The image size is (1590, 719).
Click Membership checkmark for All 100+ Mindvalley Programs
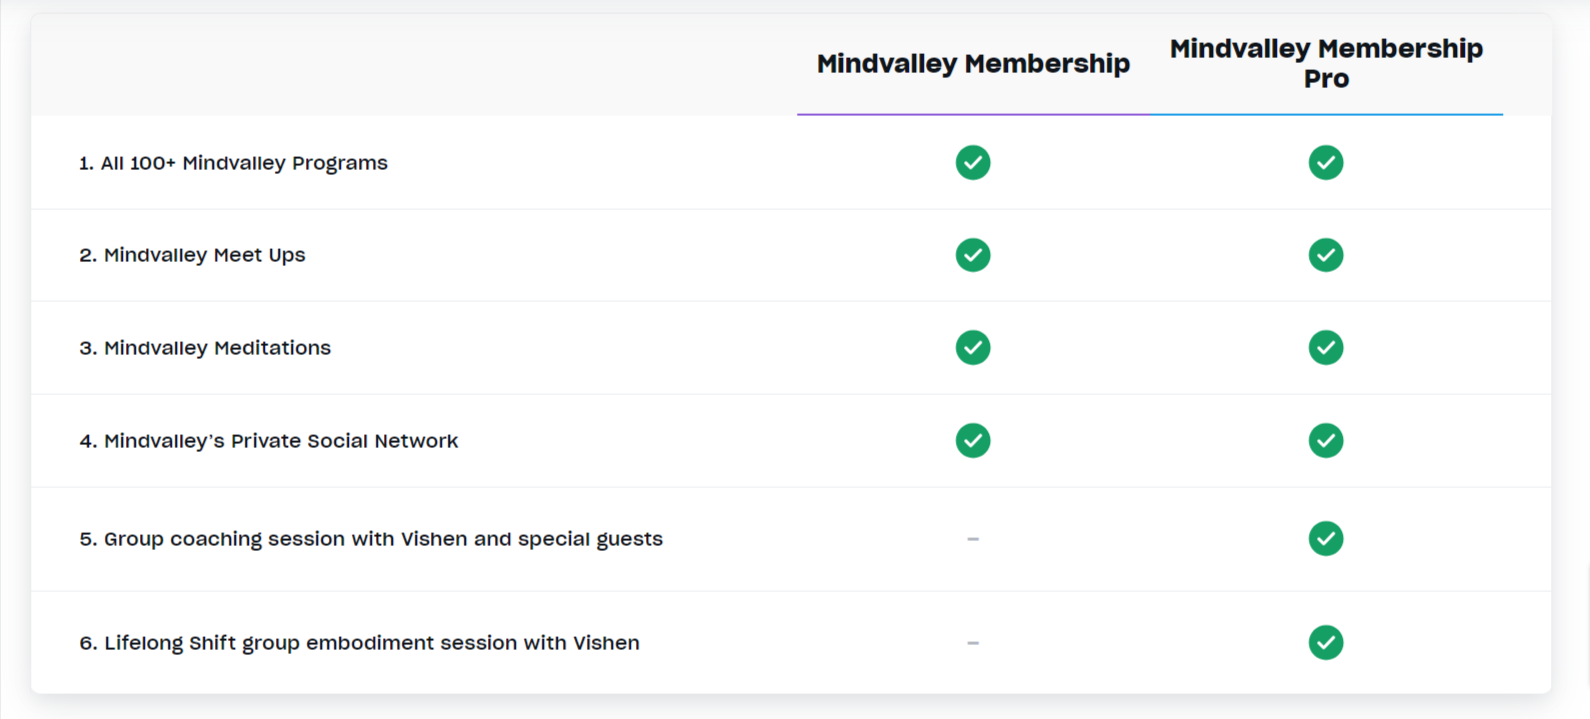tap(972, 162)
